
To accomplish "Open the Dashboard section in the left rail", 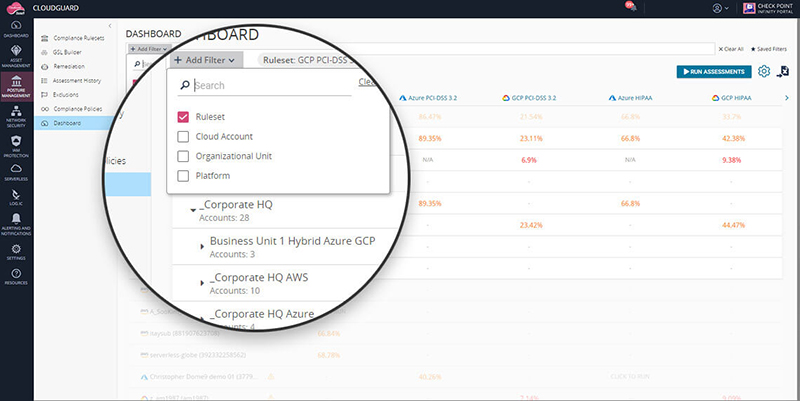I will tap(16, 29).
